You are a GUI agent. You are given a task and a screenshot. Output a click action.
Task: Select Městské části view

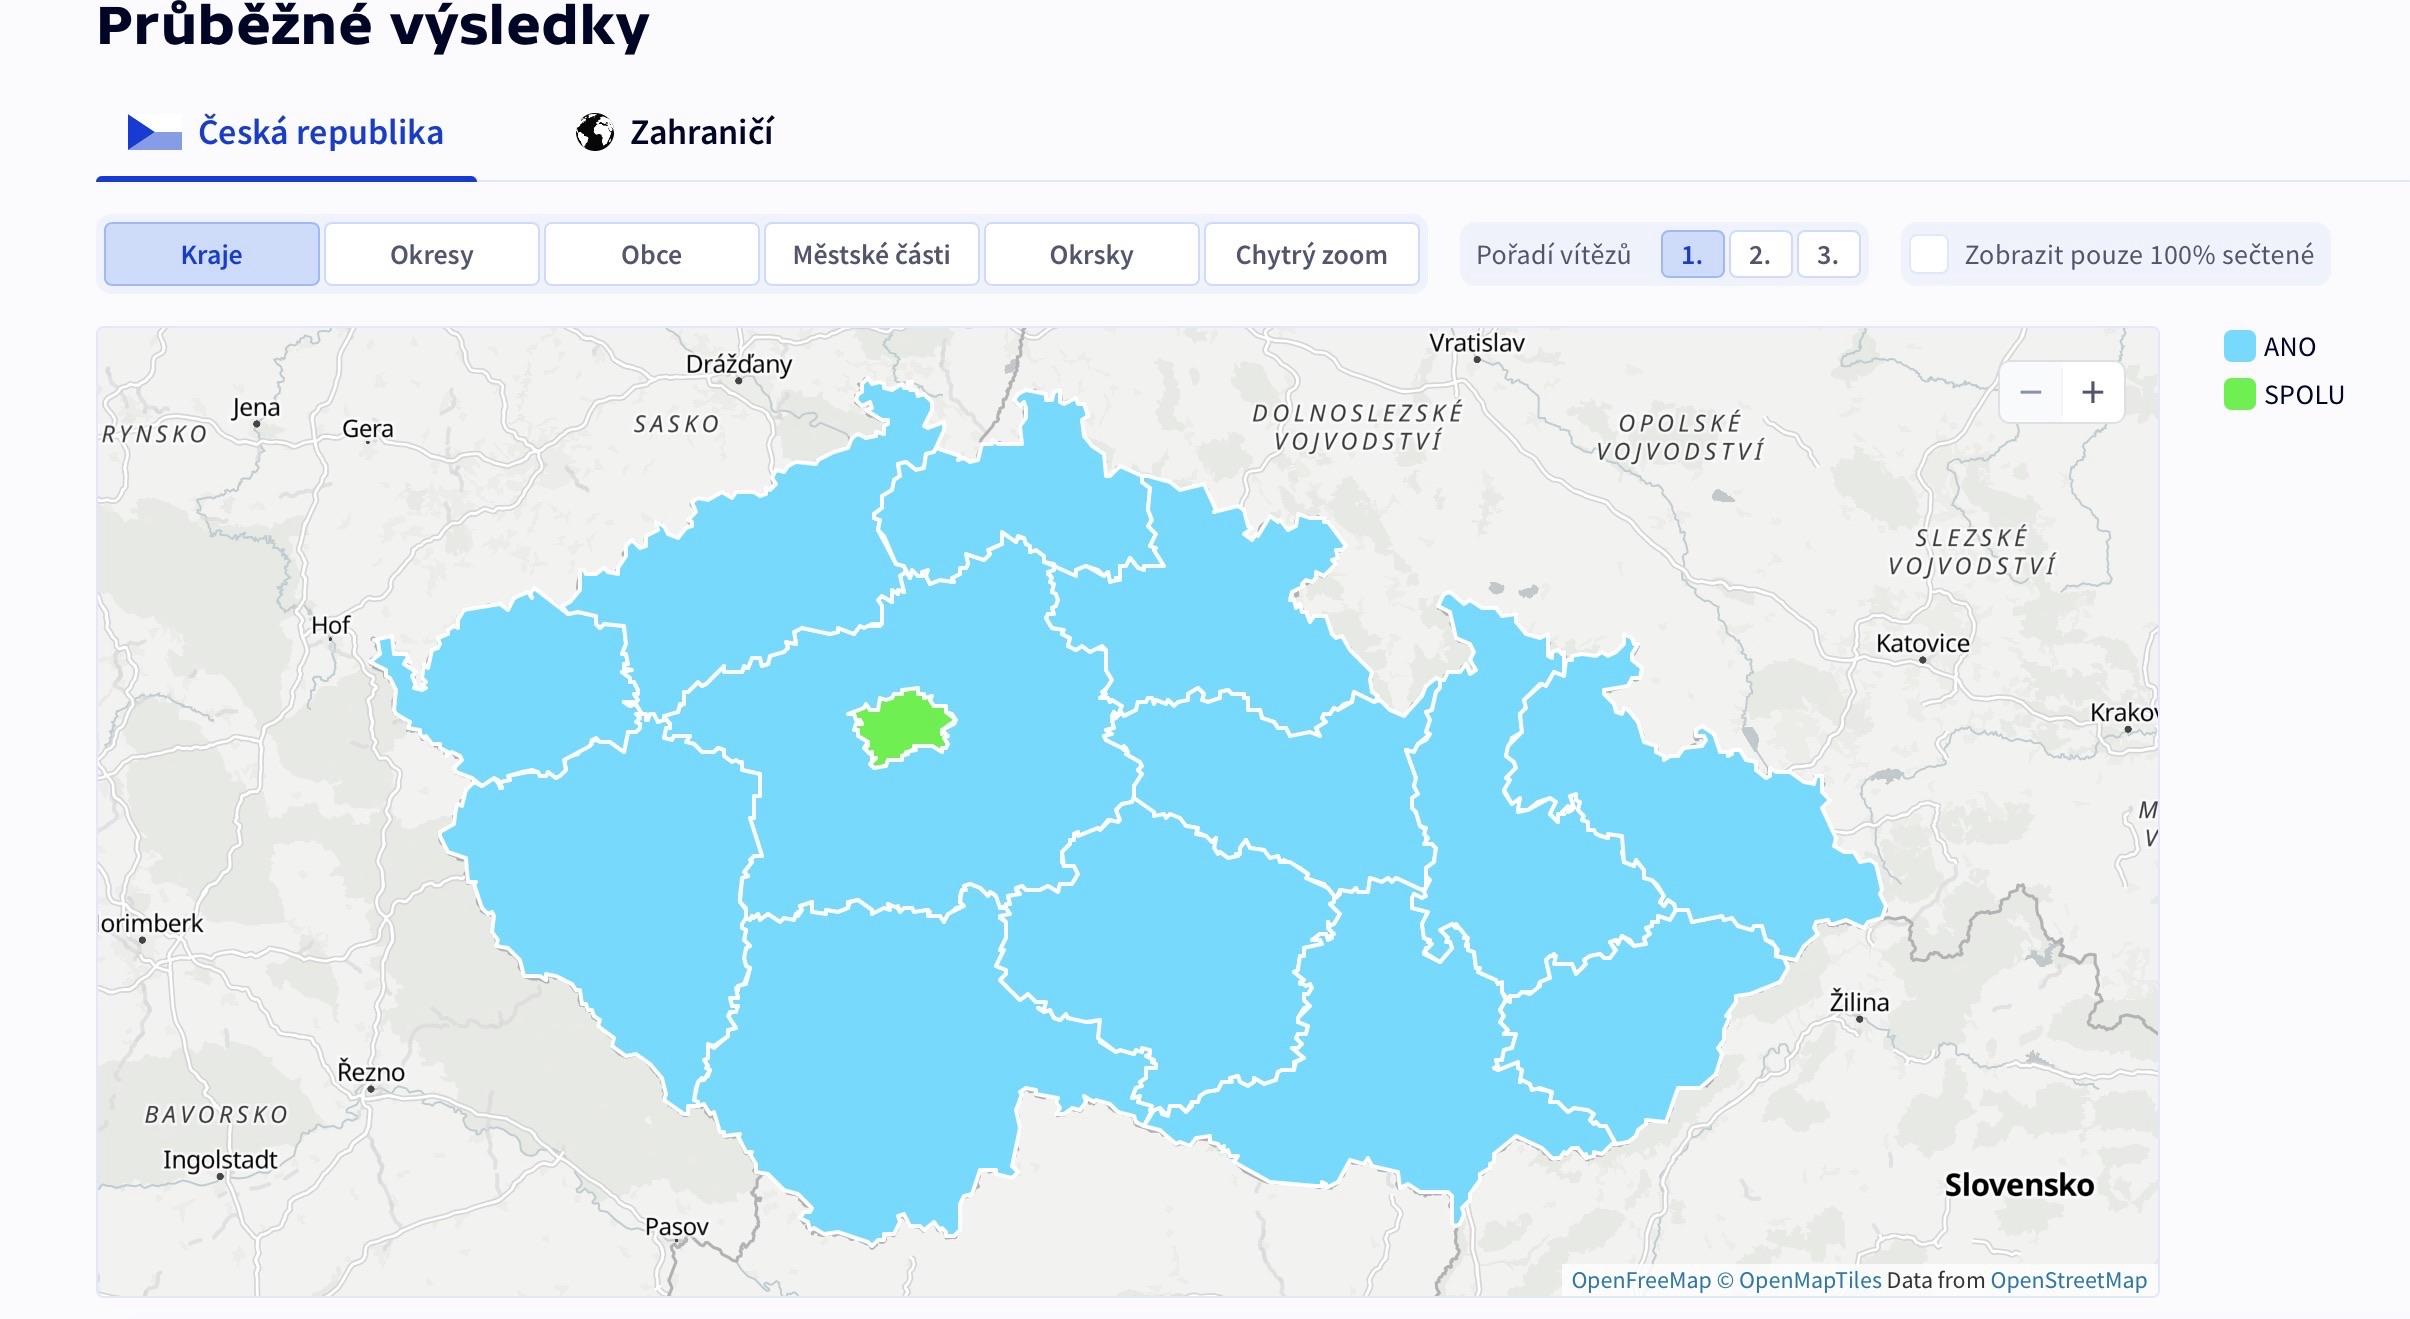(872, 255)
